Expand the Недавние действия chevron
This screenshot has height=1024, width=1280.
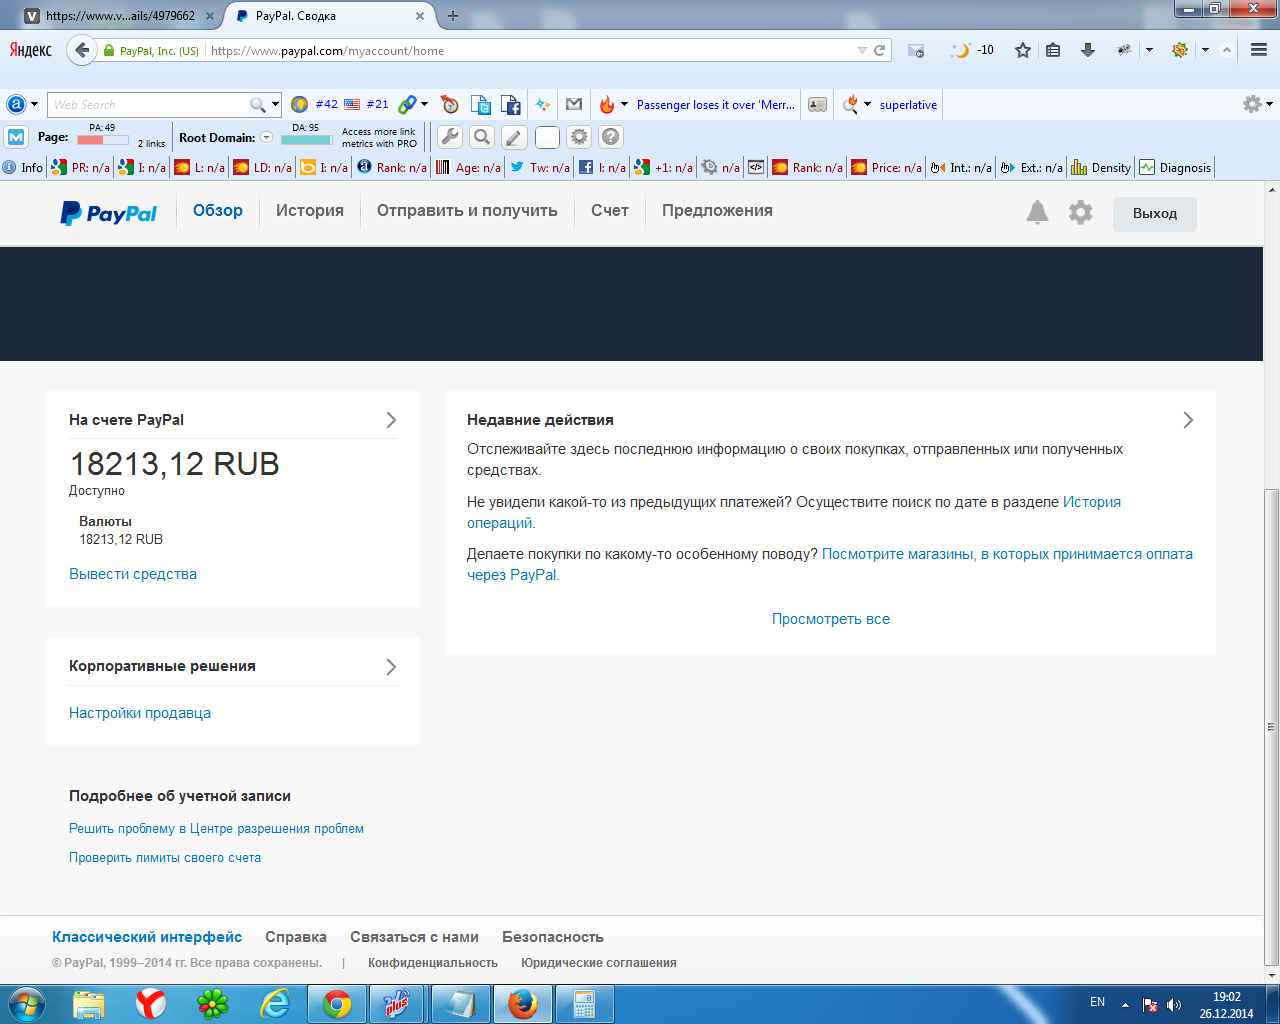coord(1188,420)
